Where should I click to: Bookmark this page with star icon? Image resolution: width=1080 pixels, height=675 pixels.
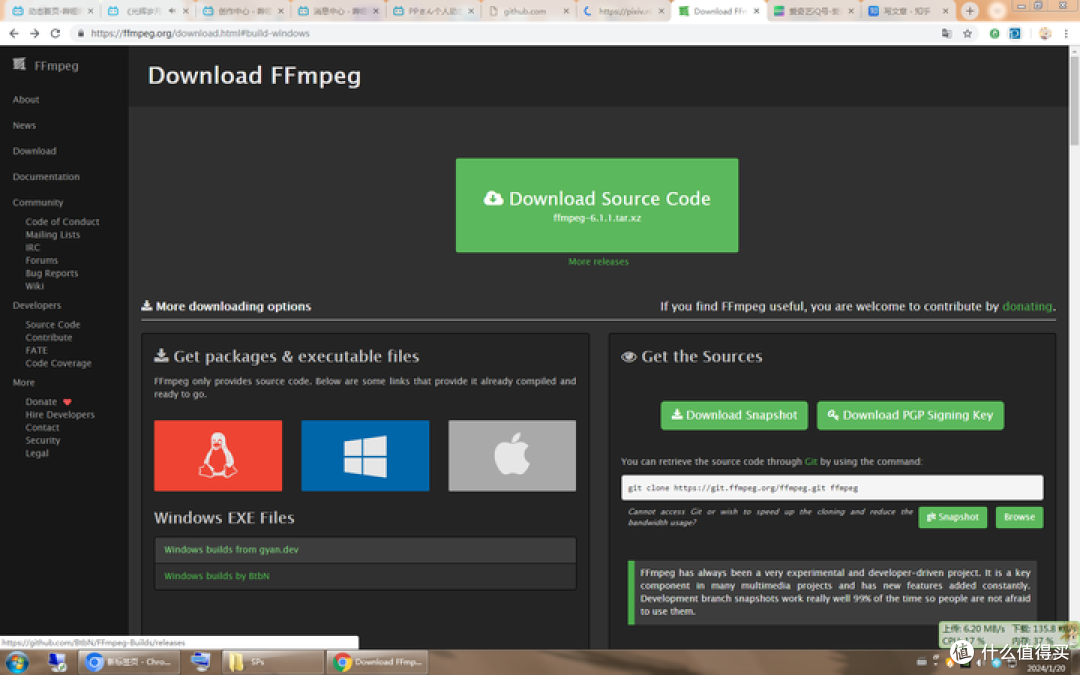tap(967, 33)
